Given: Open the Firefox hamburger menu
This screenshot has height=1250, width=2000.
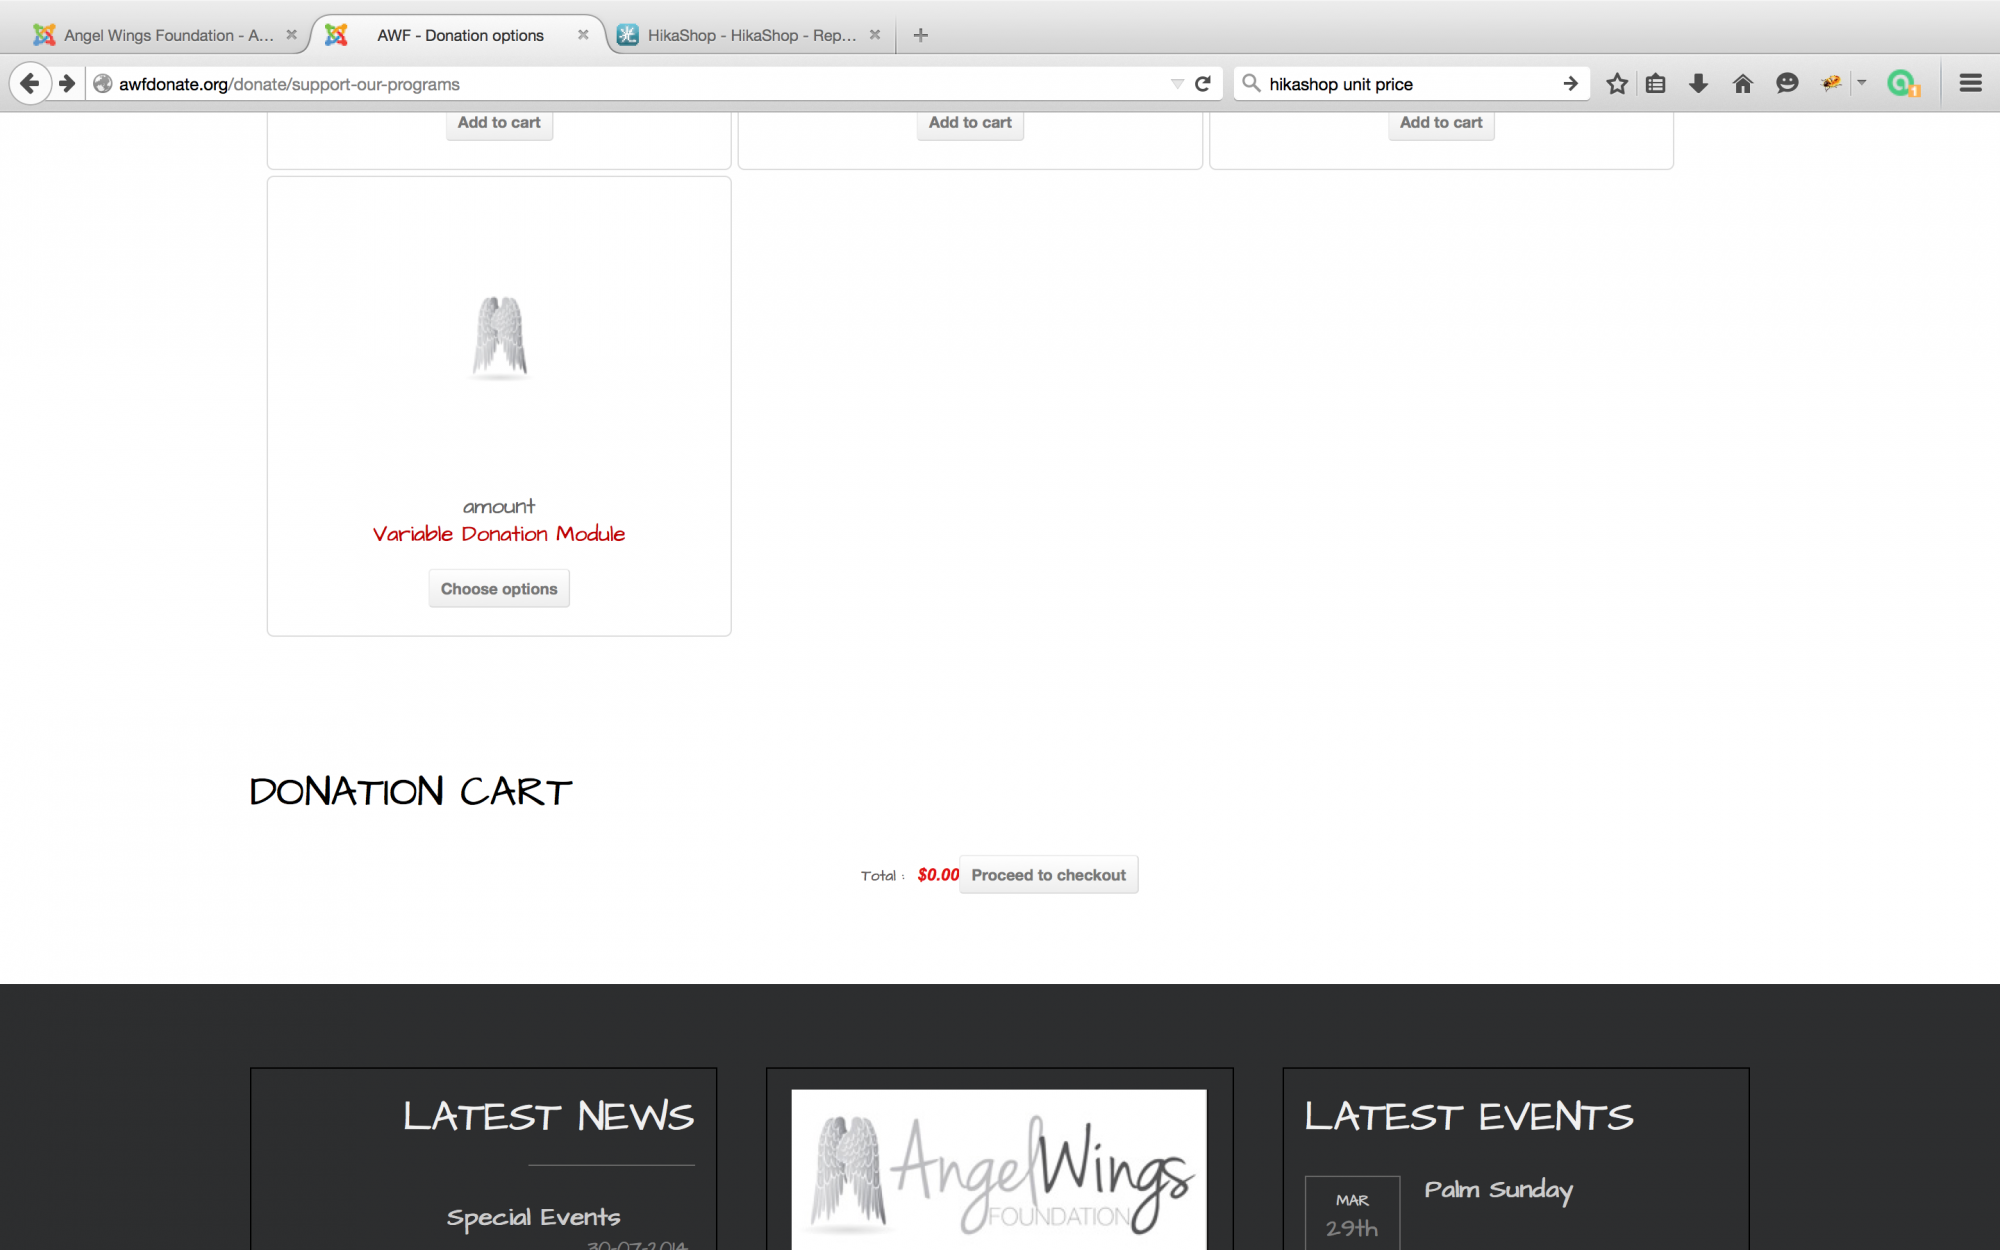Looking at the screenshot, I should pyautogui.click(x=1970, y=84).
